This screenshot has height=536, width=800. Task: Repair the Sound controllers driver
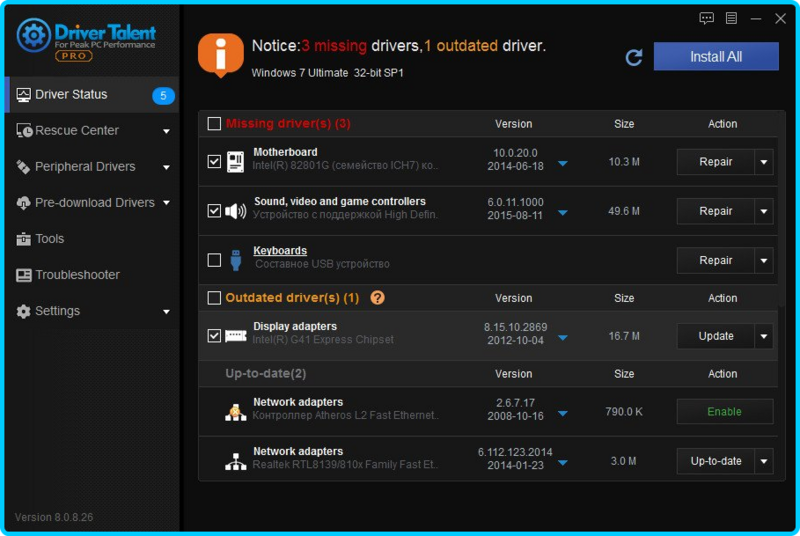715,211
